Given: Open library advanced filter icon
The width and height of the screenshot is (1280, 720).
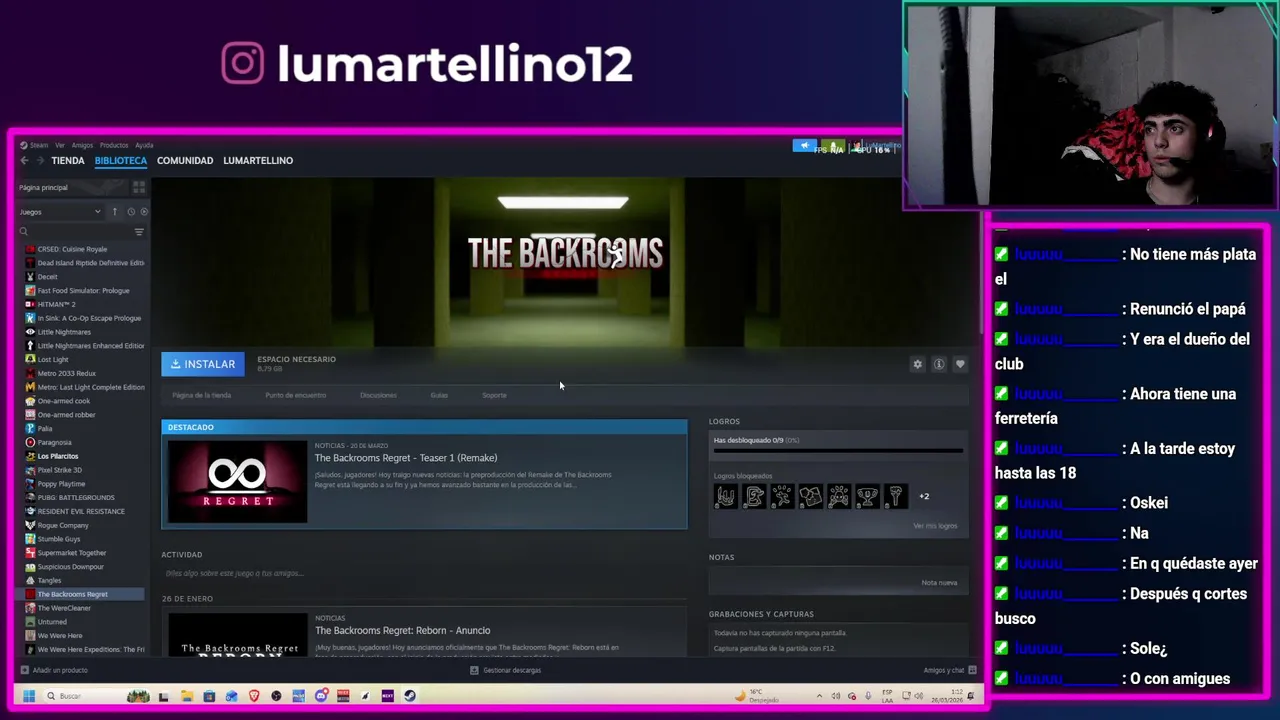Looking at the screenshot, I should point(139,232).
